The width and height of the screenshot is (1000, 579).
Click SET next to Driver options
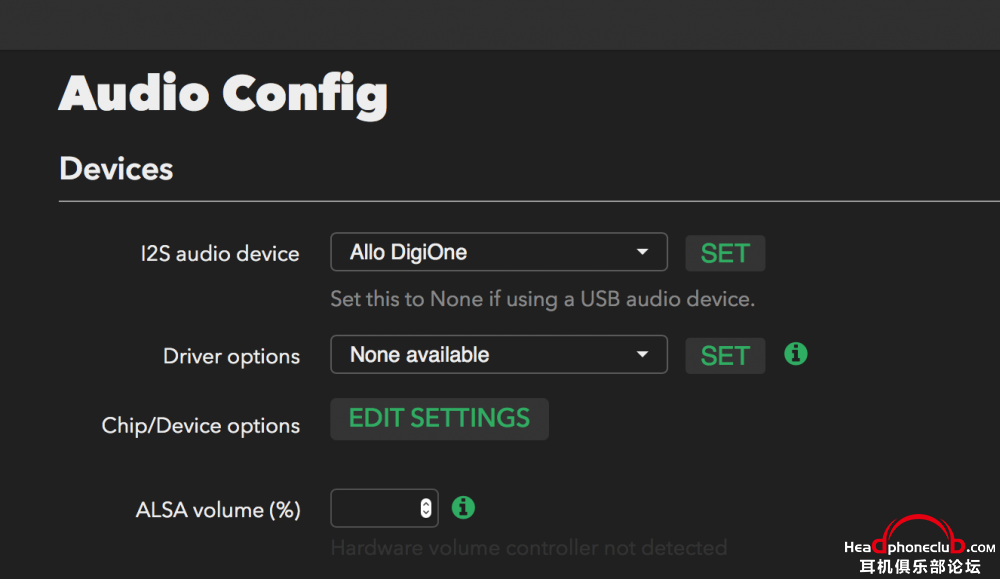[725, 356]
